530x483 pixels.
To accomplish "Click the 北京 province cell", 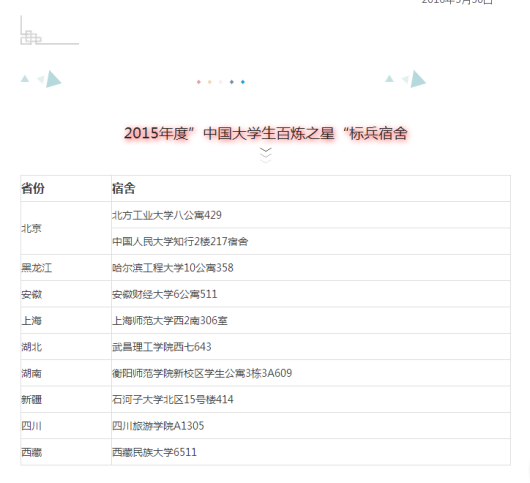I will 66,228.
